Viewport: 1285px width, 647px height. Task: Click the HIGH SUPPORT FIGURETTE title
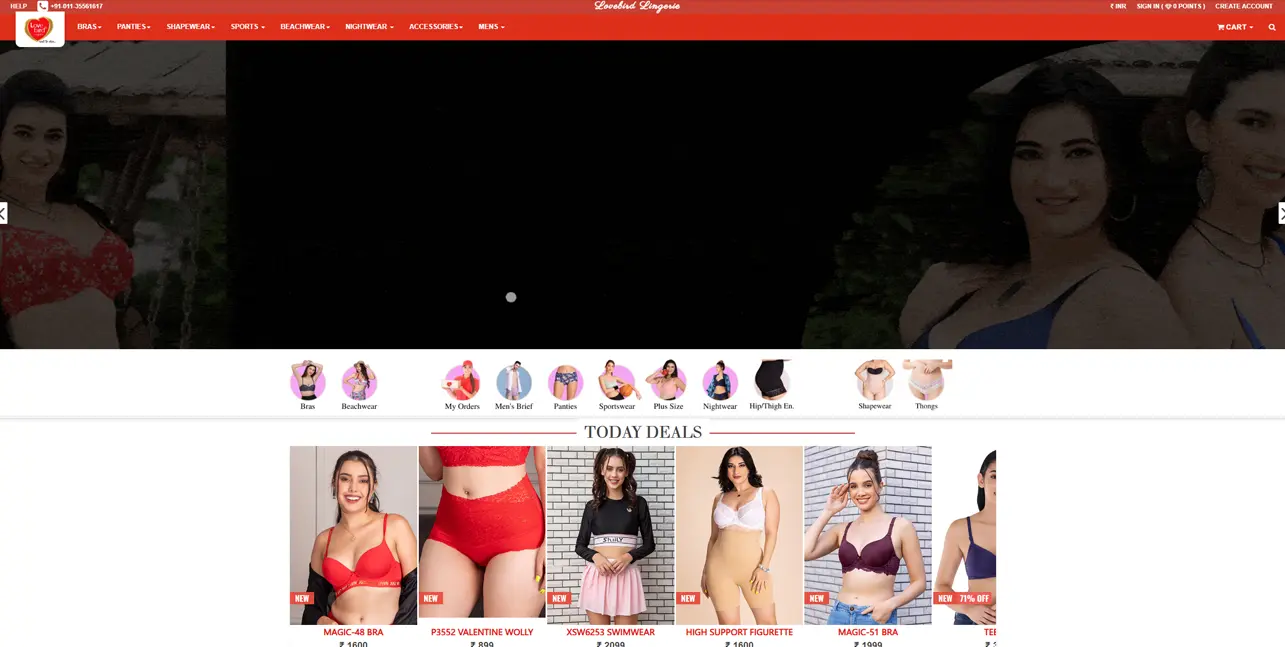pos(739,632)
